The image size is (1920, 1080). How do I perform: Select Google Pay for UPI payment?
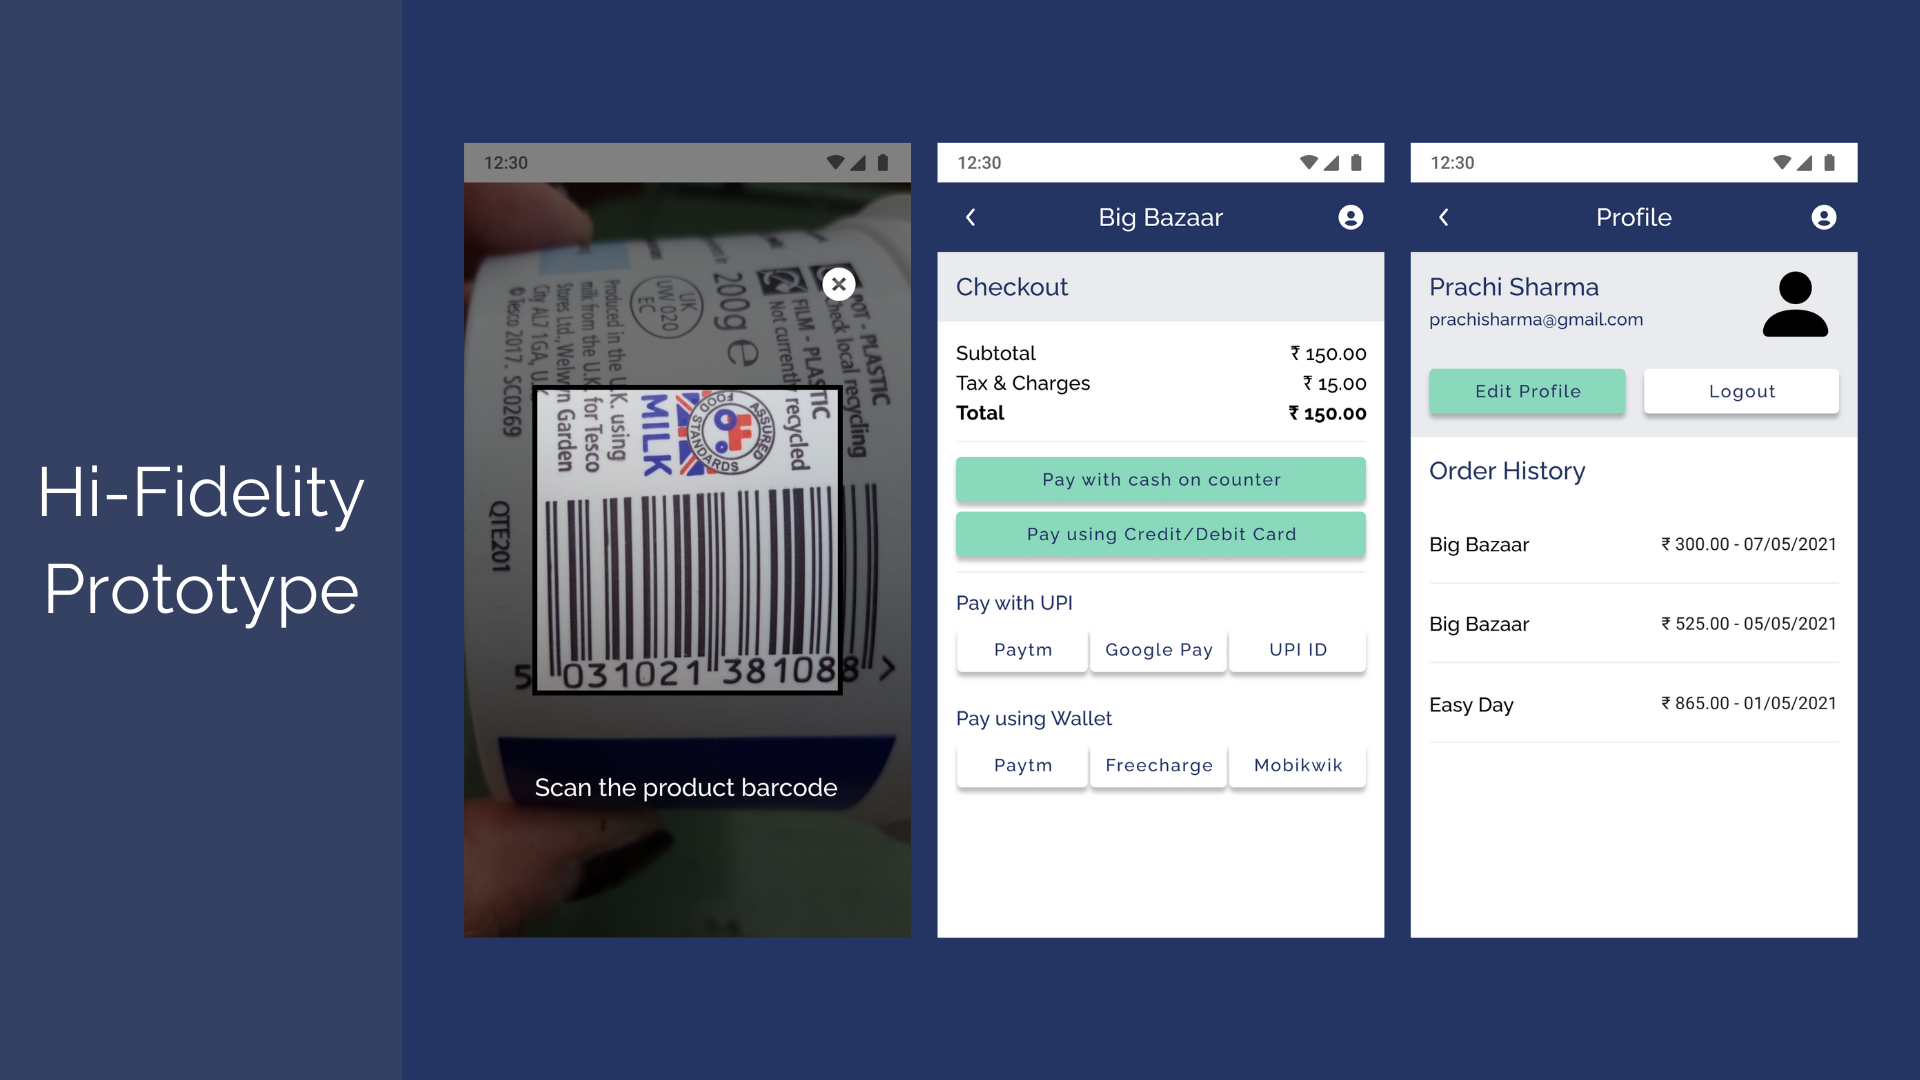pyautogui.click(x=1159, y=649)
